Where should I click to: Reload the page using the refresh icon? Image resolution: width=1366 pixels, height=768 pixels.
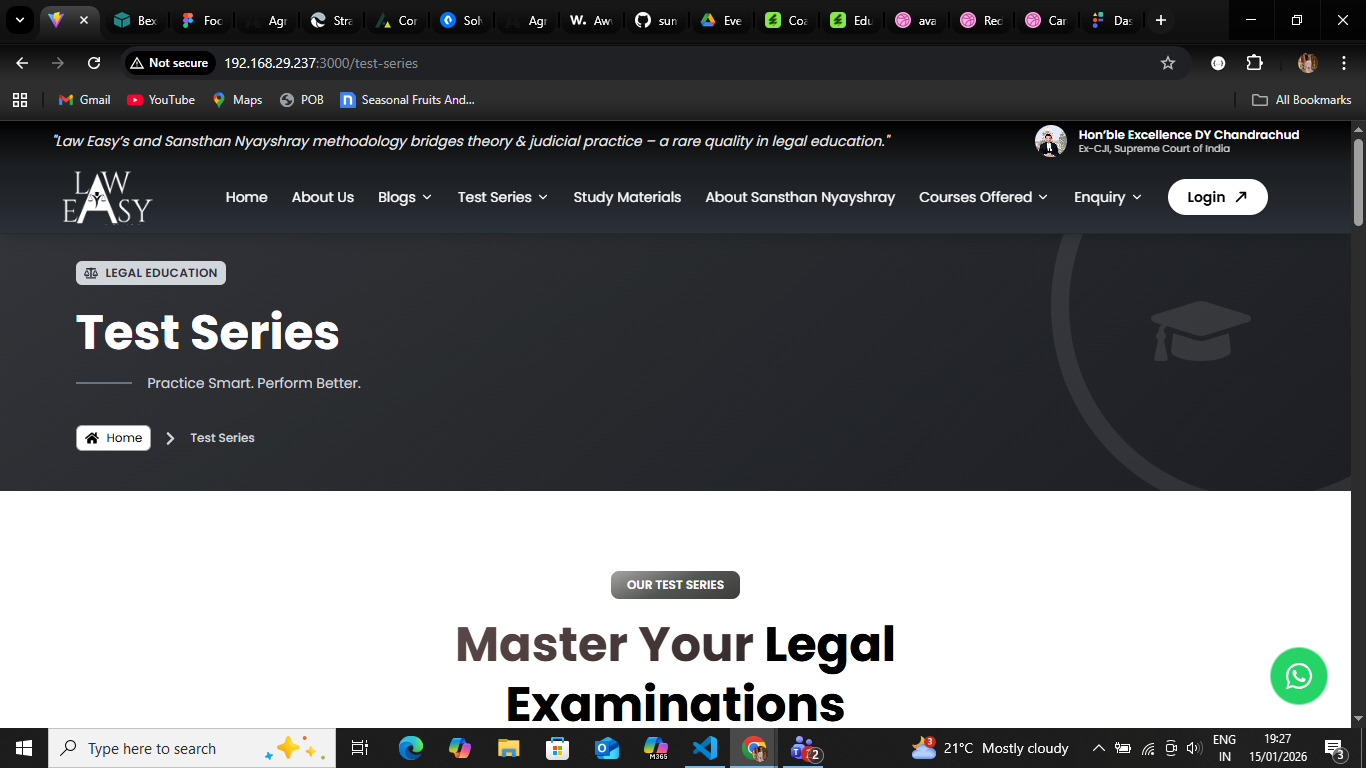[x=94, y=63]
